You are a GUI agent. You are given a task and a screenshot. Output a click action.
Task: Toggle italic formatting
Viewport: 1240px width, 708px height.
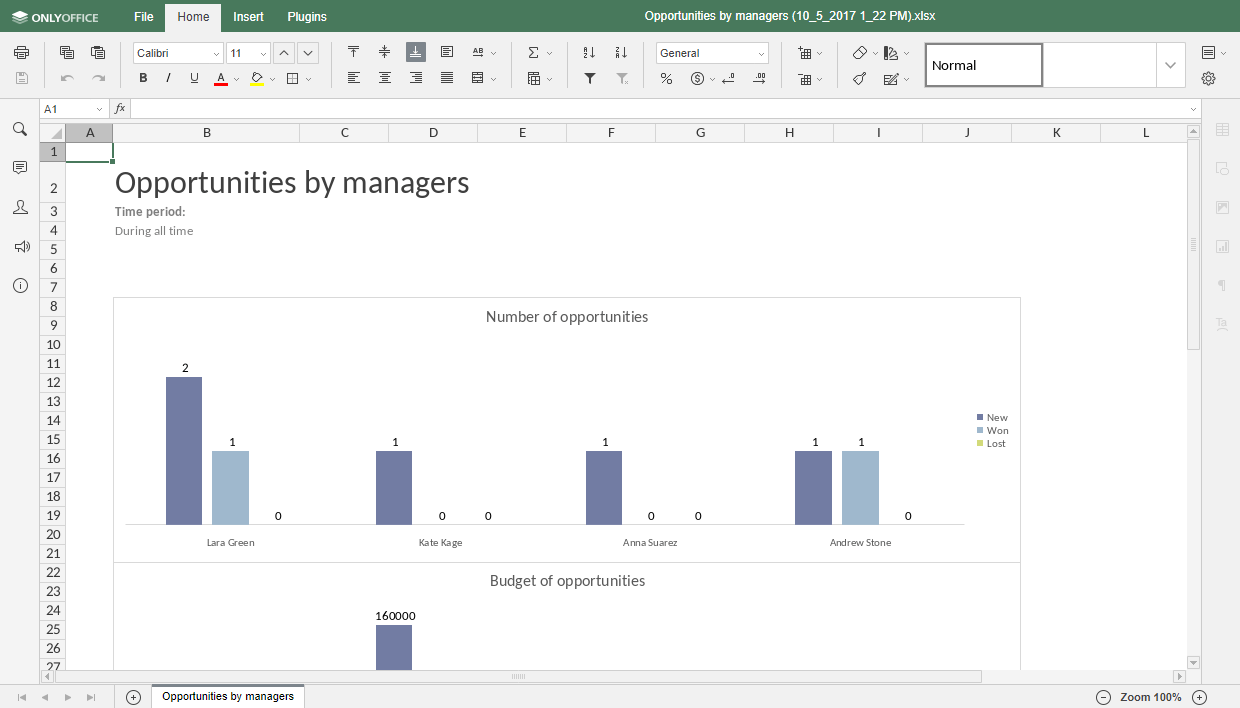pyautogui.click(x=166, y=77)
